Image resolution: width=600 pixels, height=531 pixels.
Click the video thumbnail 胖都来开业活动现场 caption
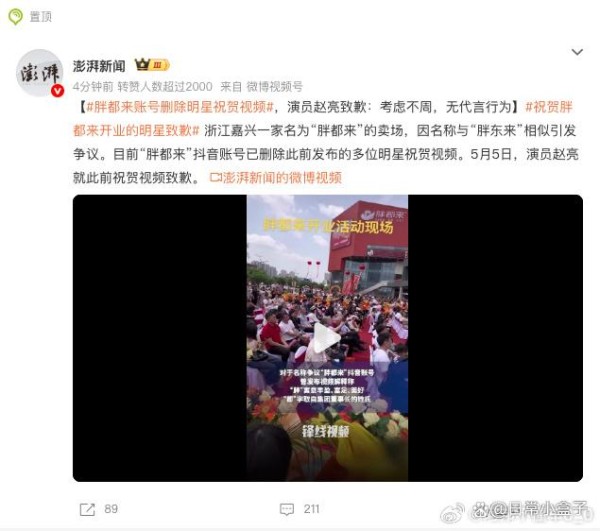click(328, 226)
